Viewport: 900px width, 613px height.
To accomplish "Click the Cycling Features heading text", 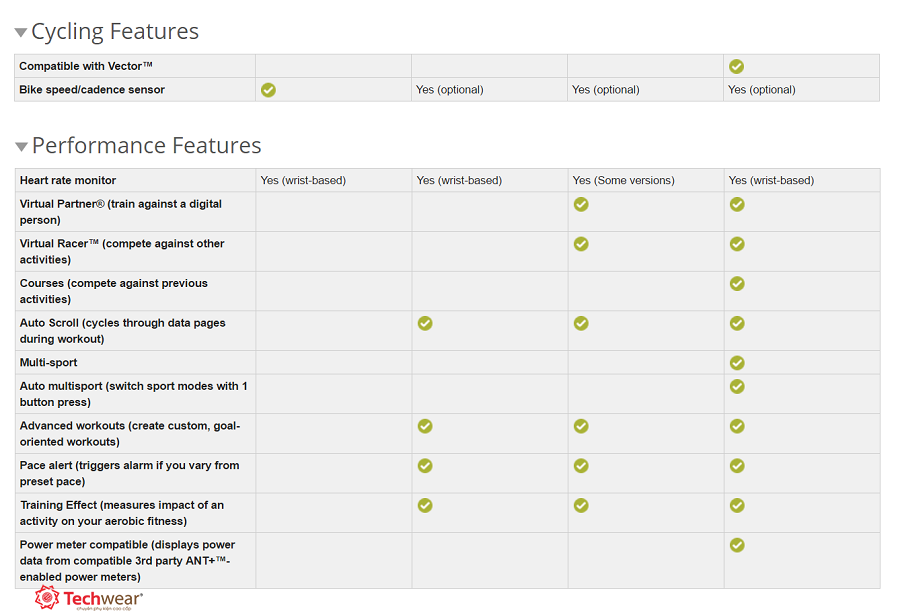I will click(x=115, y=32).
